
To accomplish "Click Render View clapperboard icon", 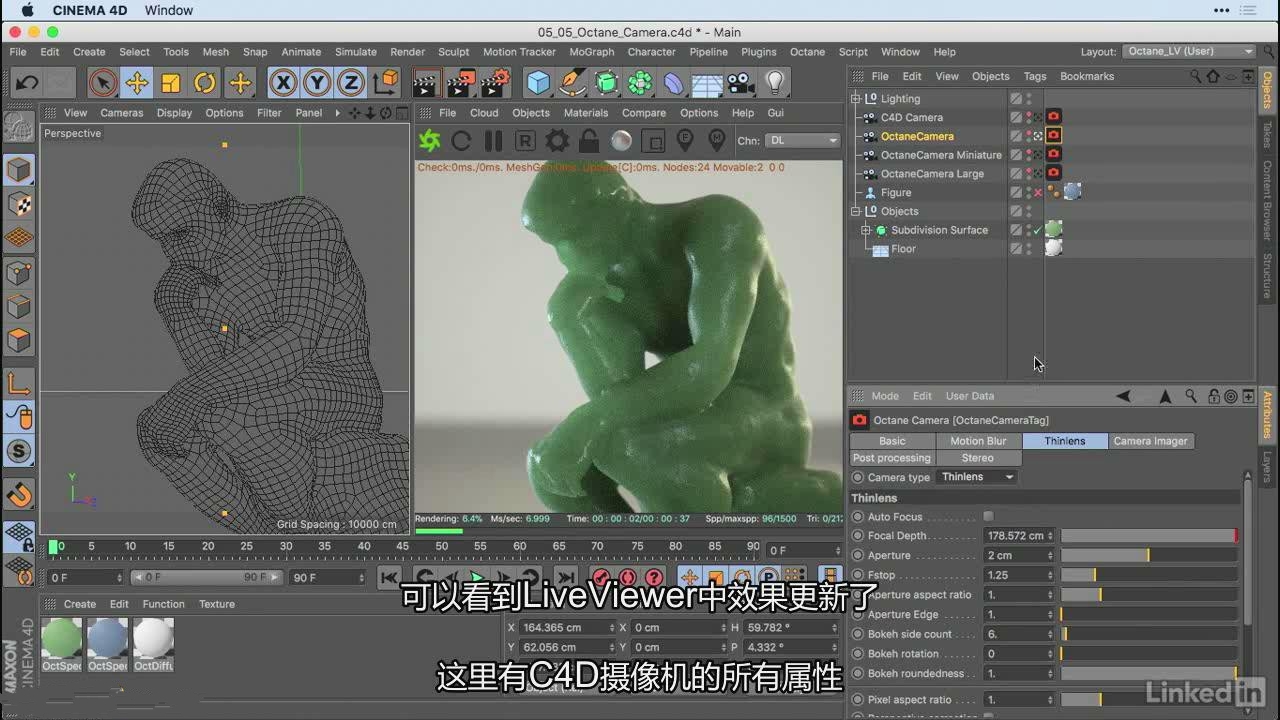I will [427, 83].
